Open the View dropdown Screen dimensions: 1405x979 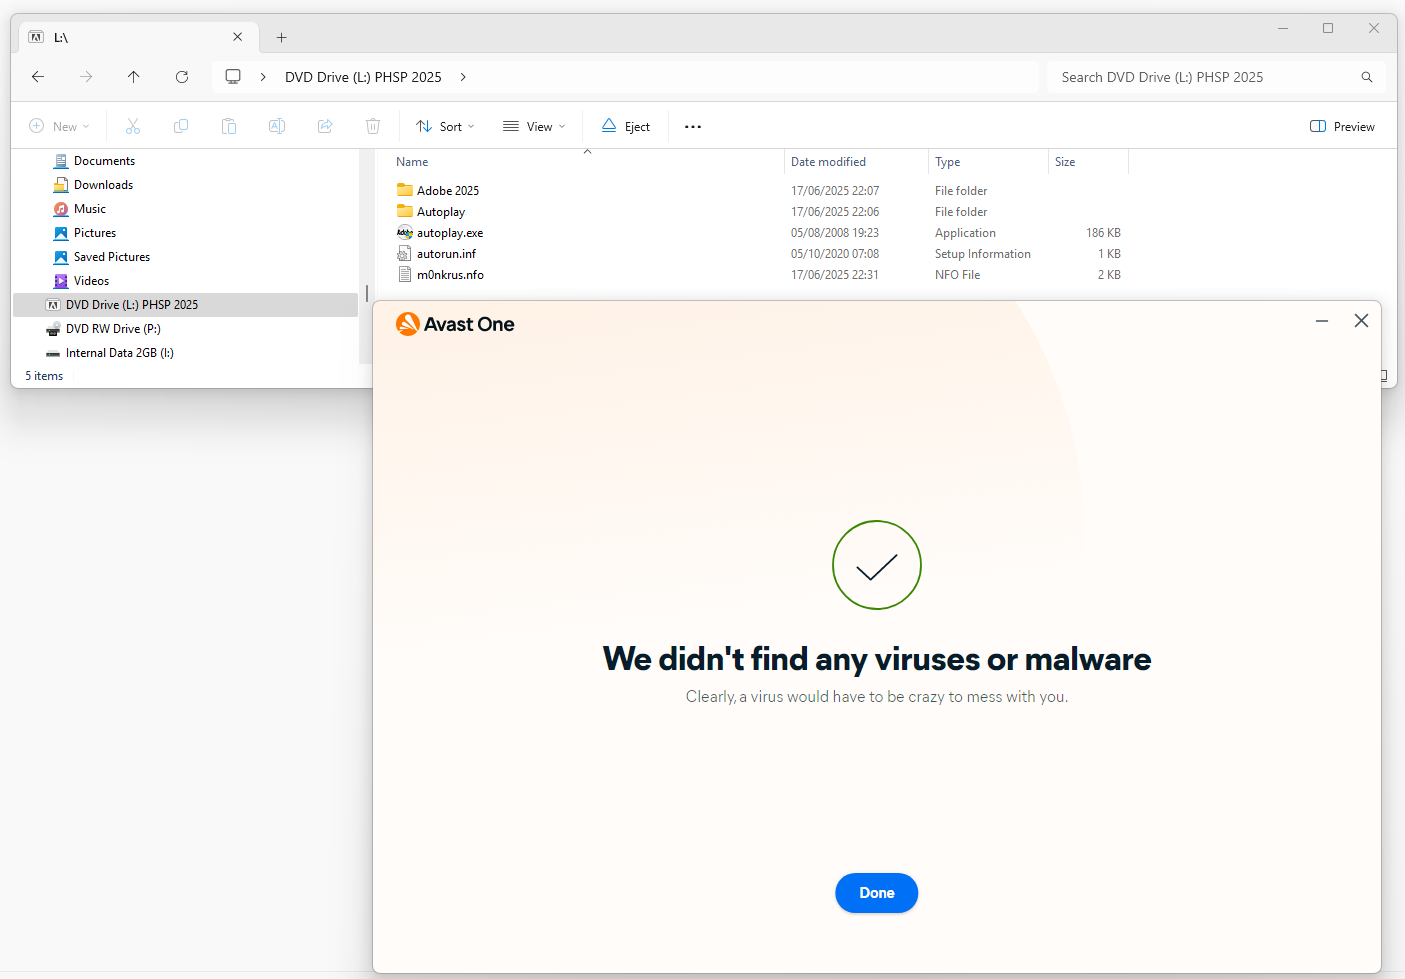tap(534, 126)
